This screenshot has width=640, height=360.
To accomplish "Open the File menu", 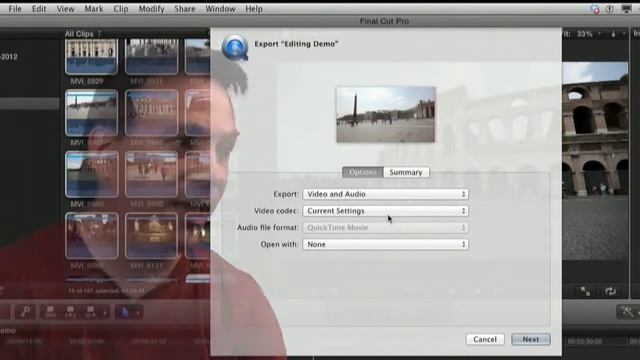I will tap(15, 9).
